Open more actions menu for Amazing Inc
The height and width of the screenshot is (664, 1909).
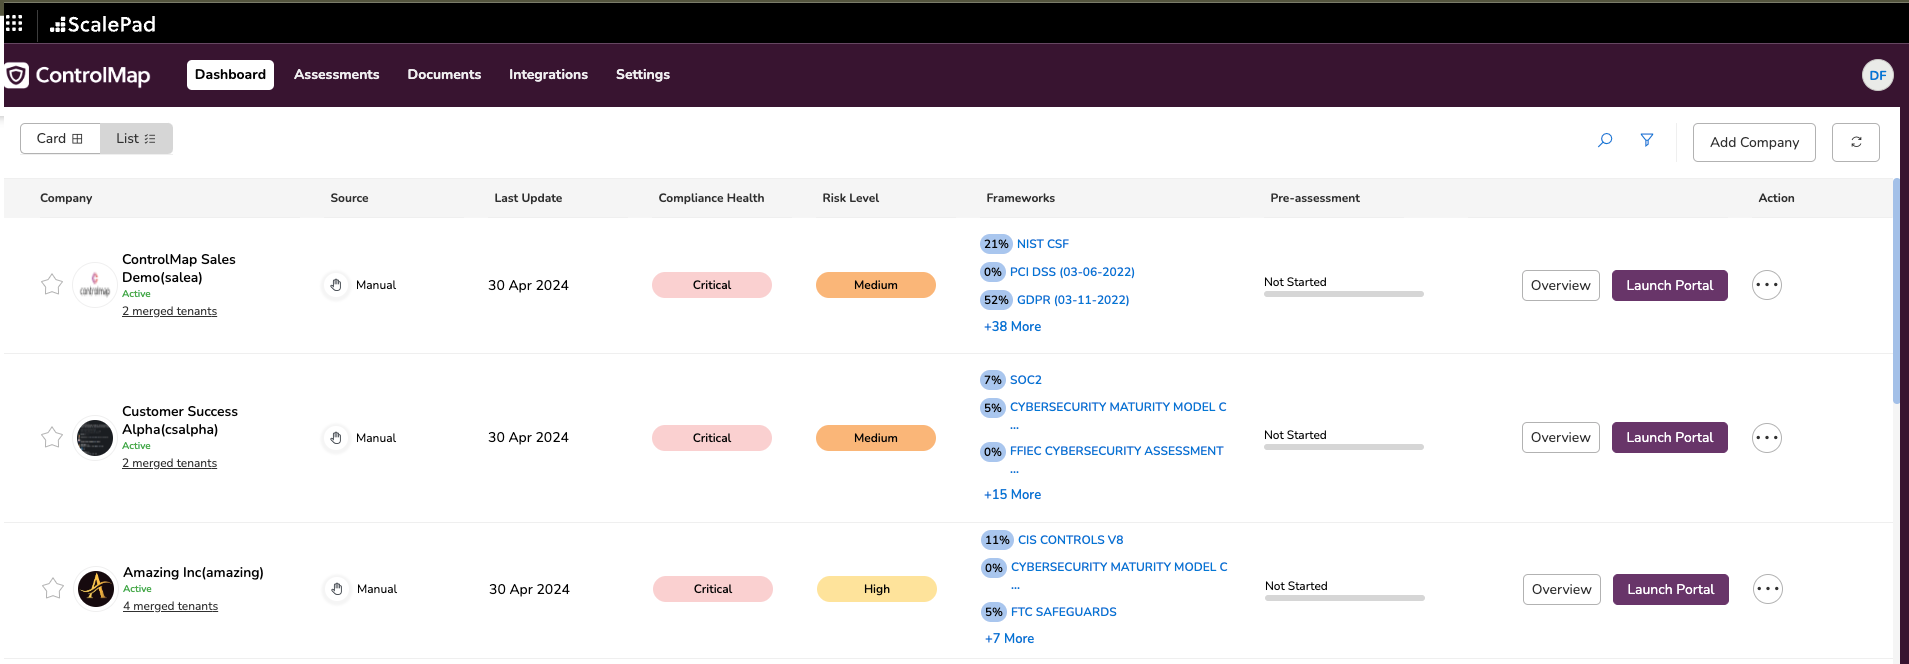click(1768, 589)
